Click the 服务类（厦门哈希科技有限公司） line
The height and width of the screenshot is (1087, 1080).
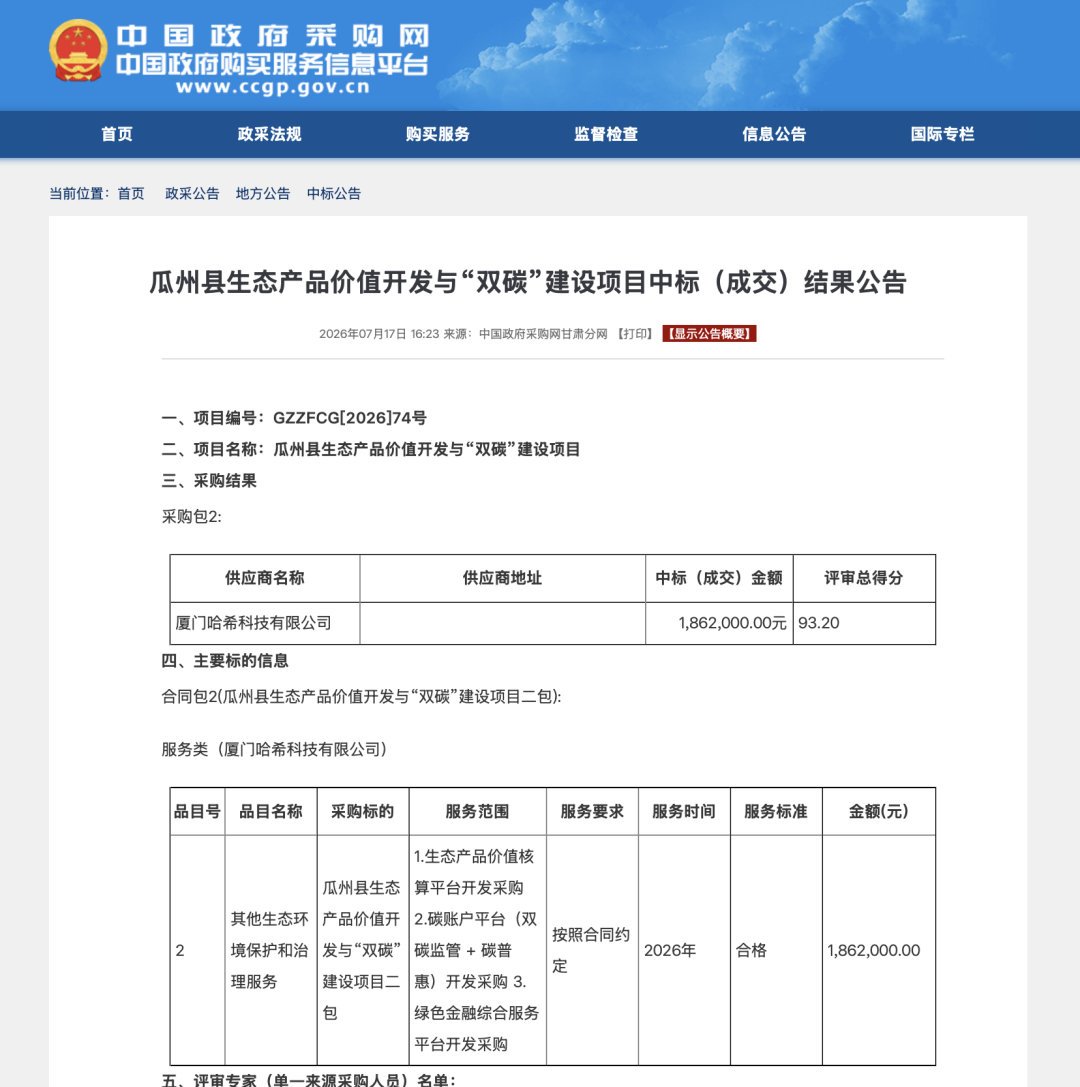(x=277, y=749)
